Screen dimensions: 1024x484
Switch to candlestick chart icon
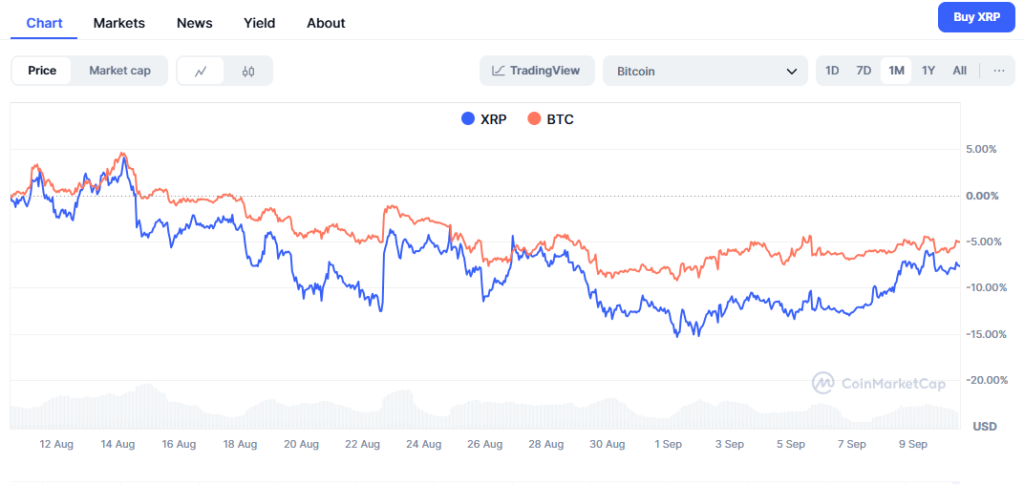coord(248,71)
